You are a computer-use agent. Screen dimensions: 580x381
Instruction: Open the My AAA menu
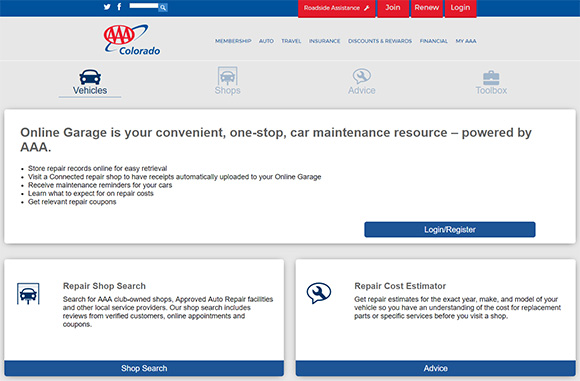tap(466, 41)
